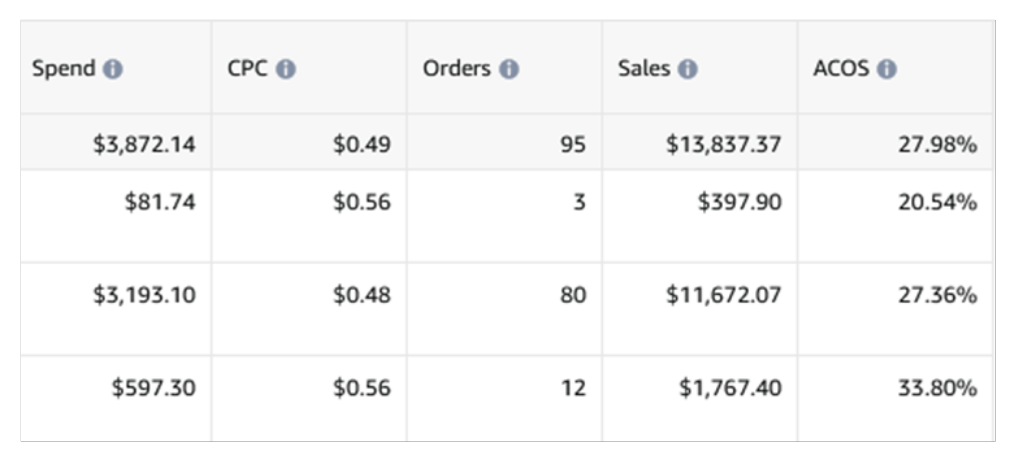Select the $3,872.14 total spend cell
The width and height of the screenshot is (1024, 461).
coord(144,144)
